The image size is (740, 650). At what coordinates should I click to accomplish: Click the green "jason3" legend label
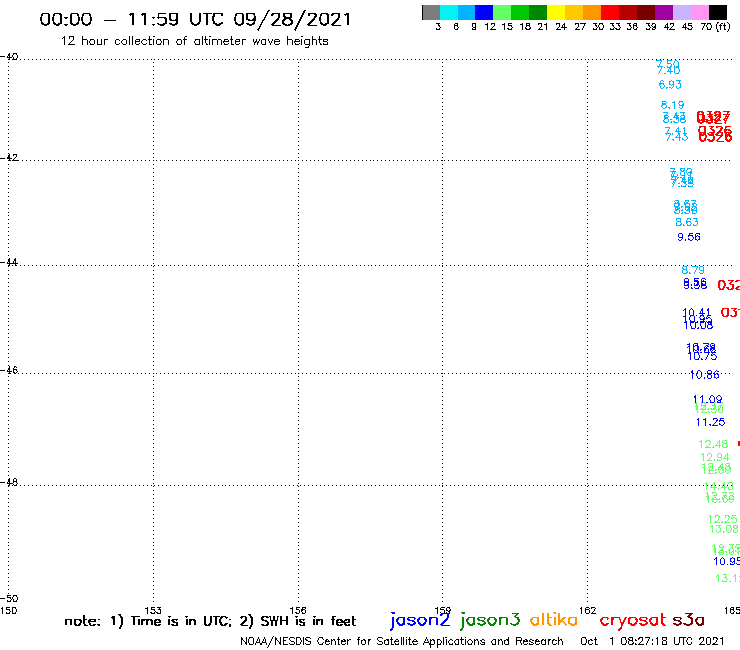490,620
